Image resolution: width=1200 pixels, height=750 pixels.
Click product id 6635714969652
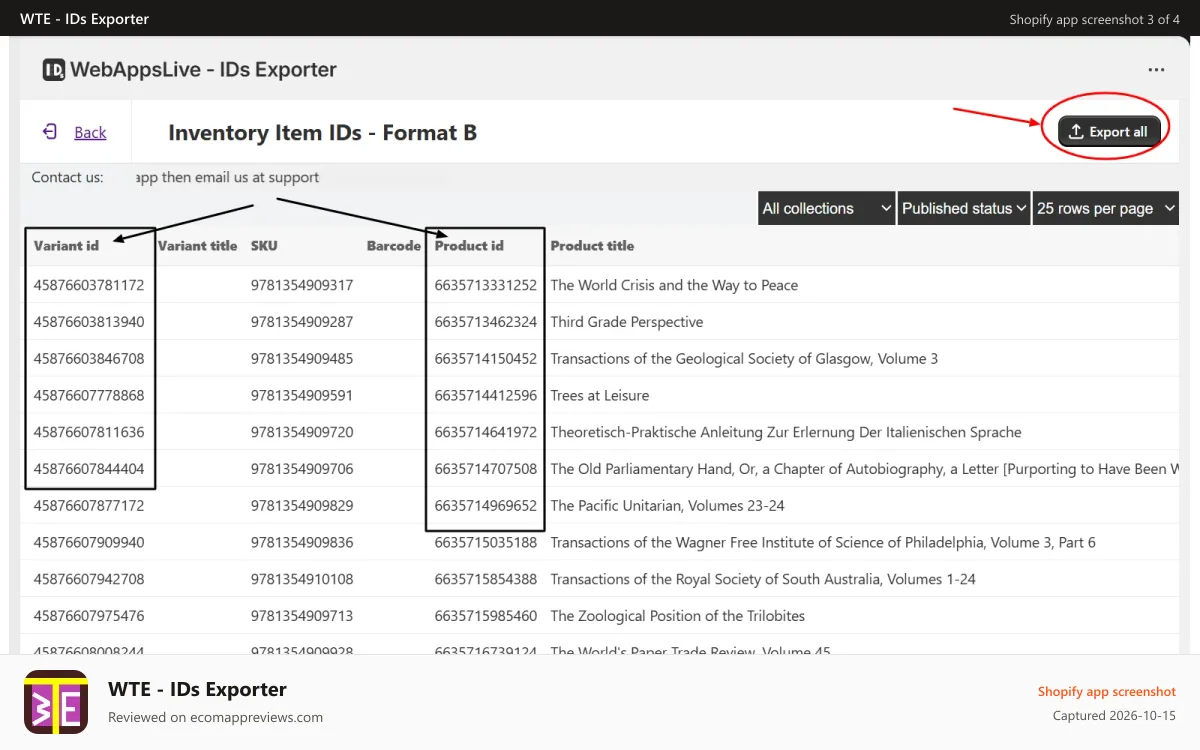point(486,505)
